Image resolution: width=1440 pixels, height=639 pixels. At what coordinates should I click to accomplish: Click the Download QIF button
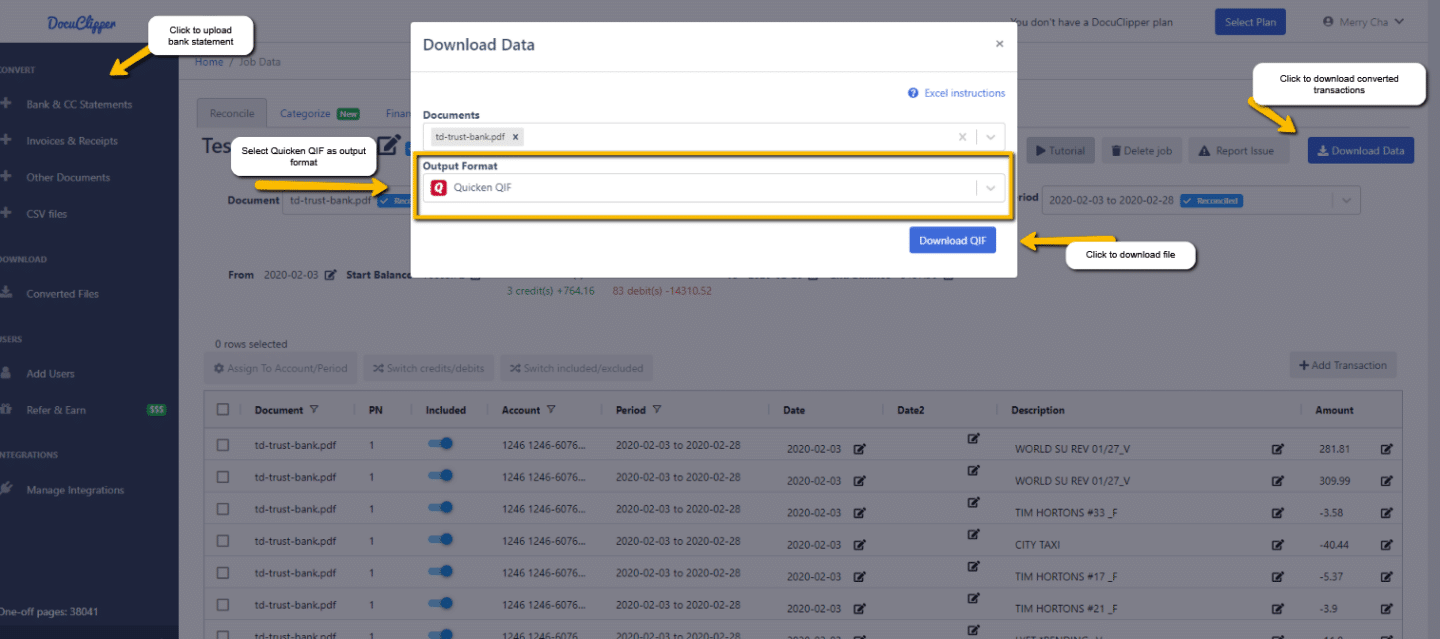tap(952, 240)
